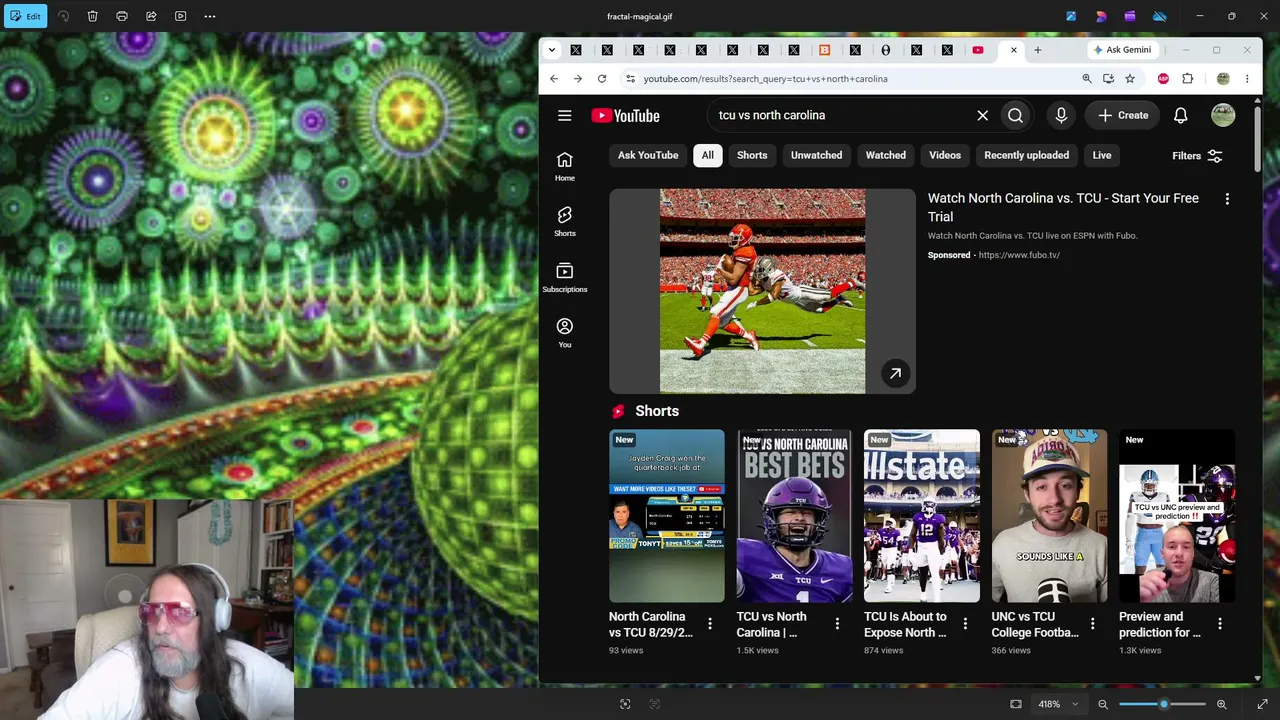Select the Recently uploaded chip
1280x720 pixels.
1026,155
